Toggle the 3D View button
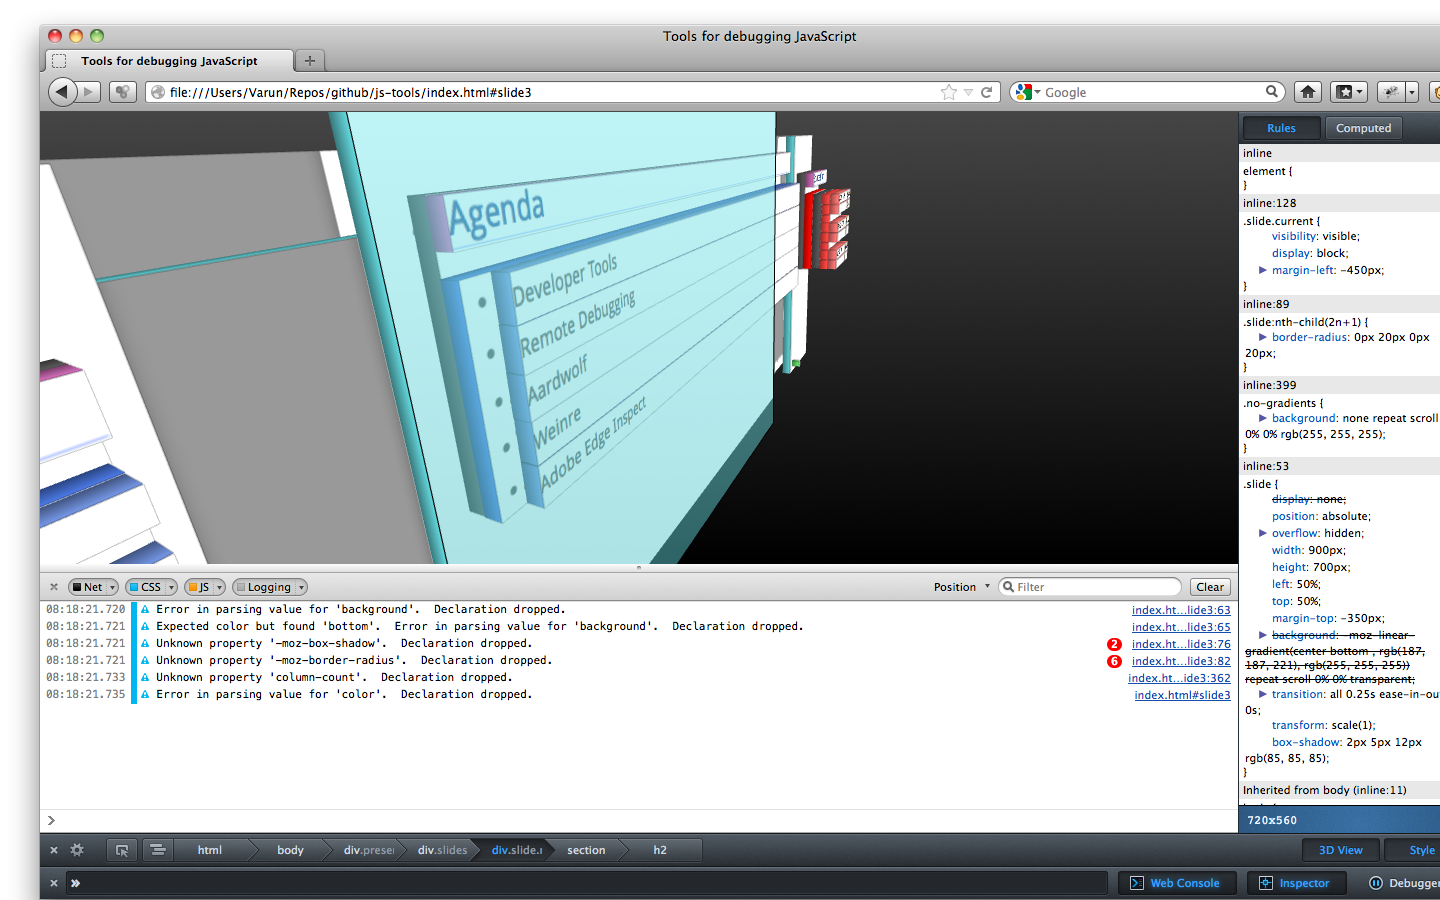Viewport: 1440px width, 900px height. tap(1340, 850)
